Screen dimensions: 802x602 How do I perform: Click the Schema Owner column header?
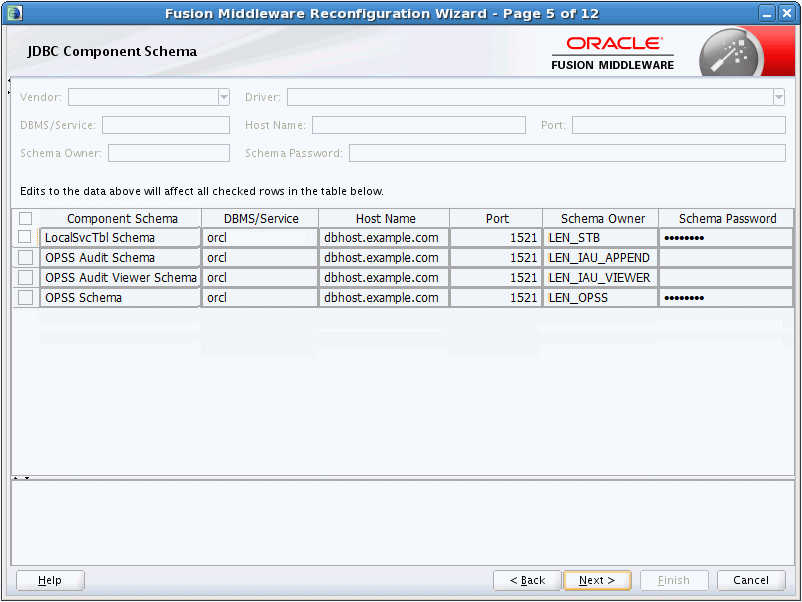point(602,218)
